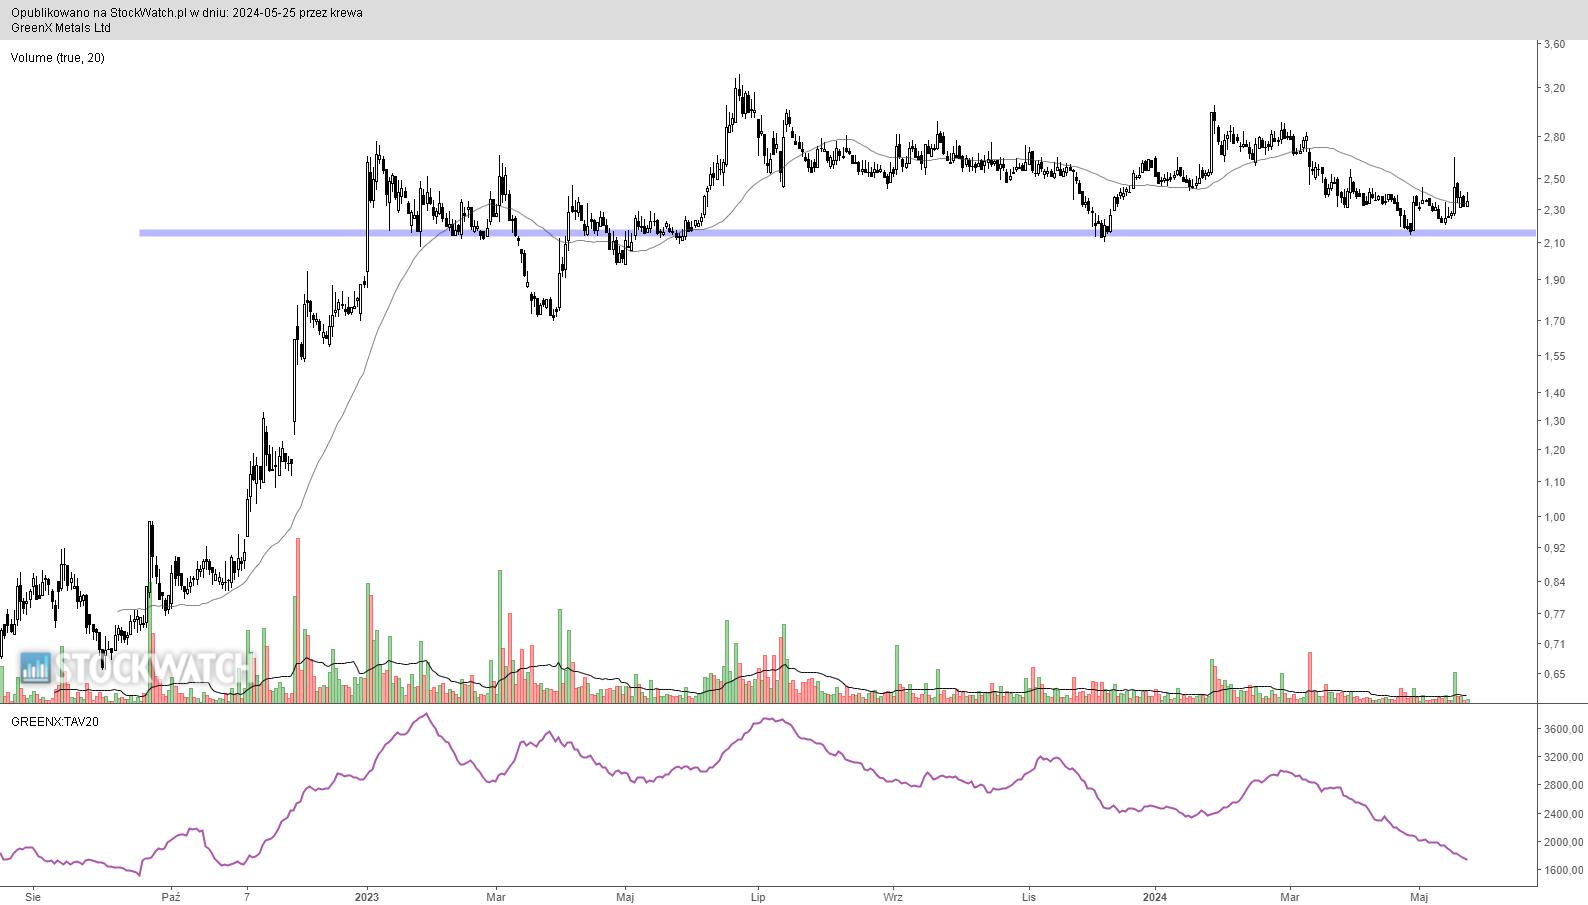Click the 'Paź' month label on time axis
Viewport: 1588px width, 905px height.
[x=170, y=896]
